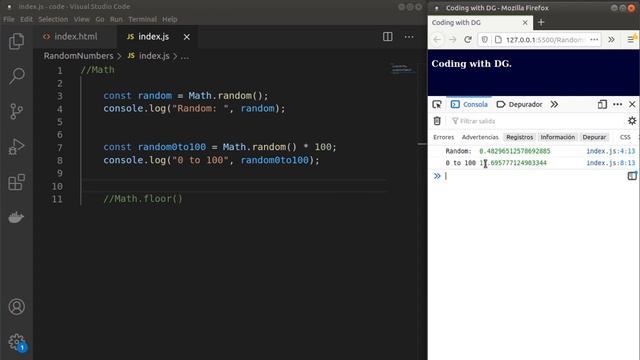This screenshot has width=640, height=360.
Task: Click the Firefox address bar URL
Action: coord(545,40)
